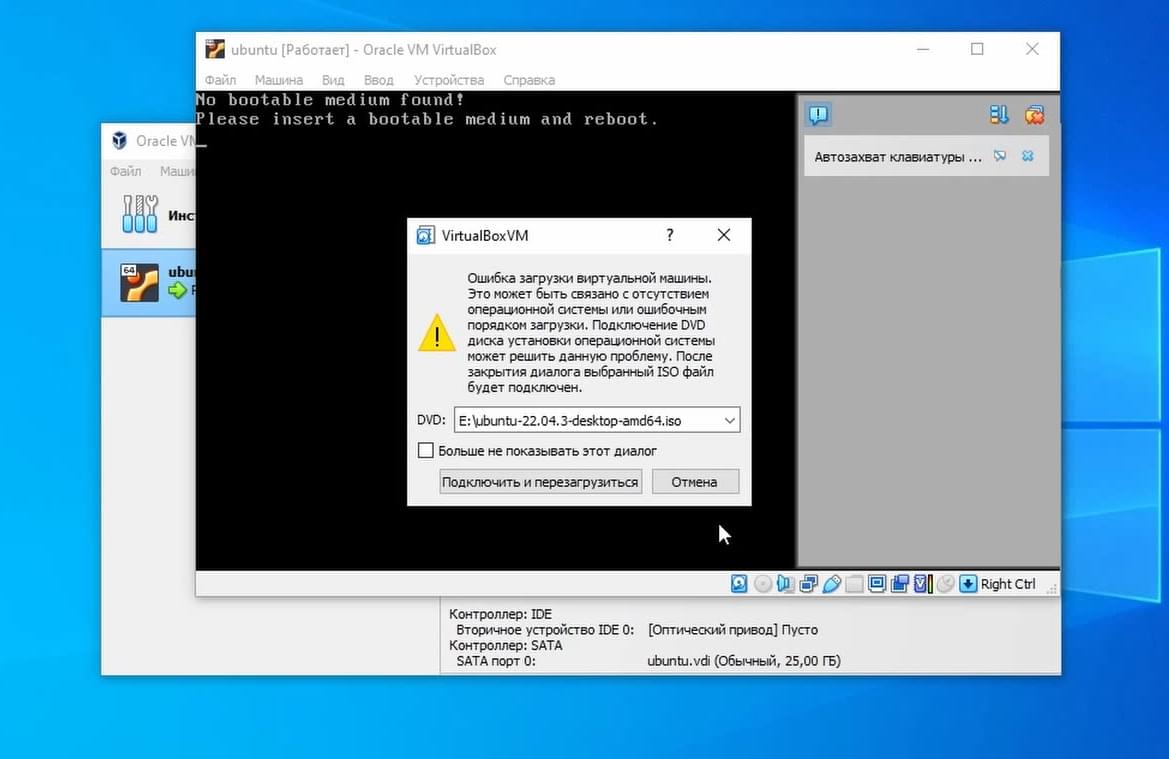
Task: Minimize the ubuntu VM window
Action: coord(923,49)
